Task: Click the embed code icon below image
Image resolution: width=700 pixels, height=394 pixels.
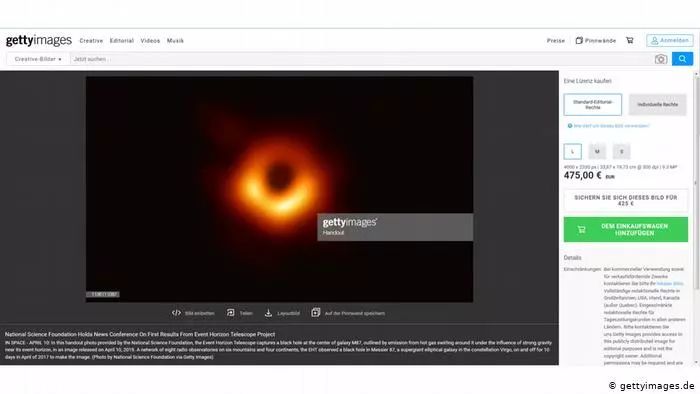Action: coord(176,313)
